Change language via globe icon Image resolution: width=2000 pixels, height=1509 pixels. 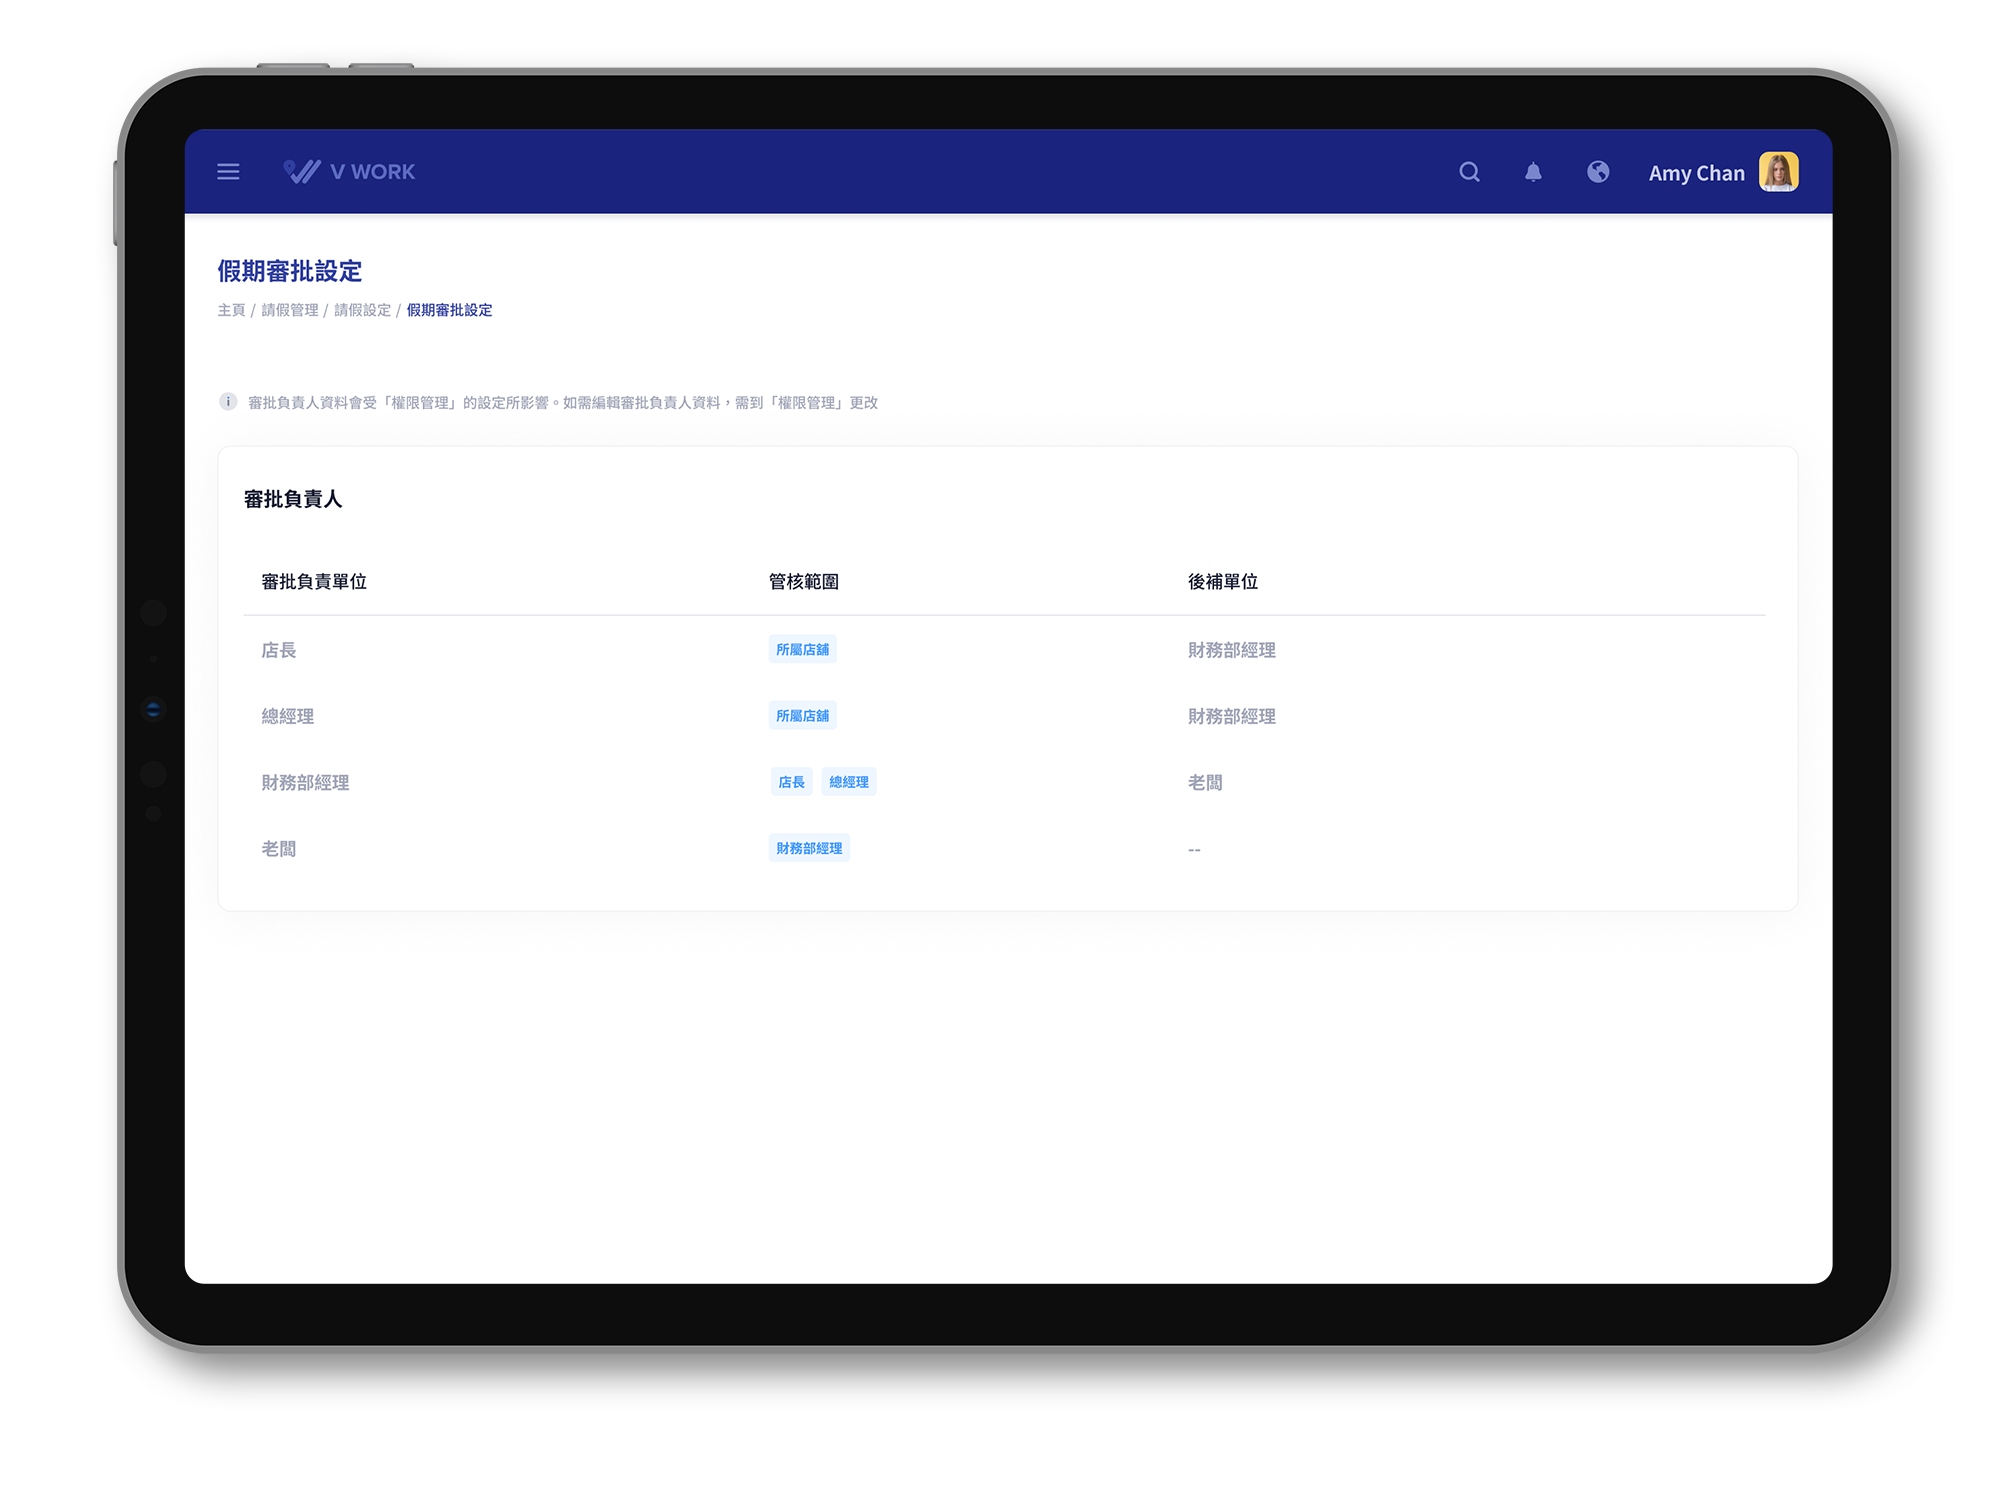pos(1598,172)
